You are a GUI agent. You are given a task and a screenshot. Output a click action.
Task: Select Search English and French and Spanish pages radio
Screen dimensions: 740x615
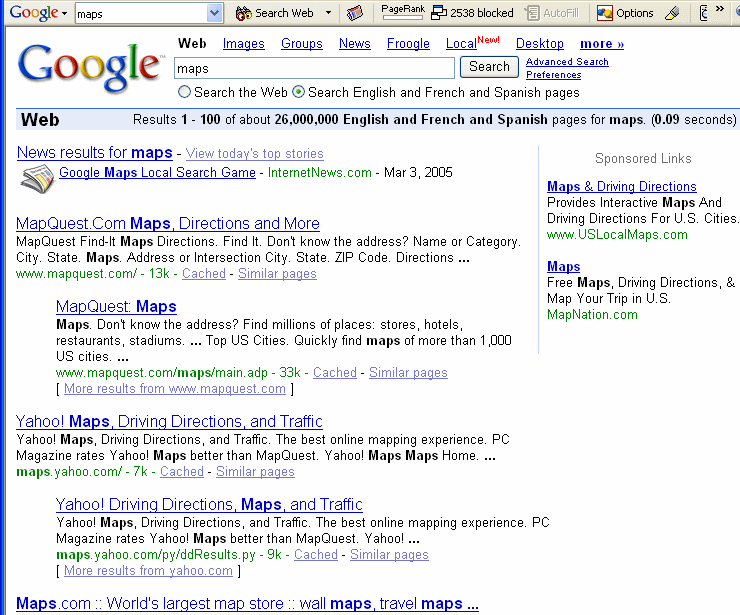click(298, 92)
